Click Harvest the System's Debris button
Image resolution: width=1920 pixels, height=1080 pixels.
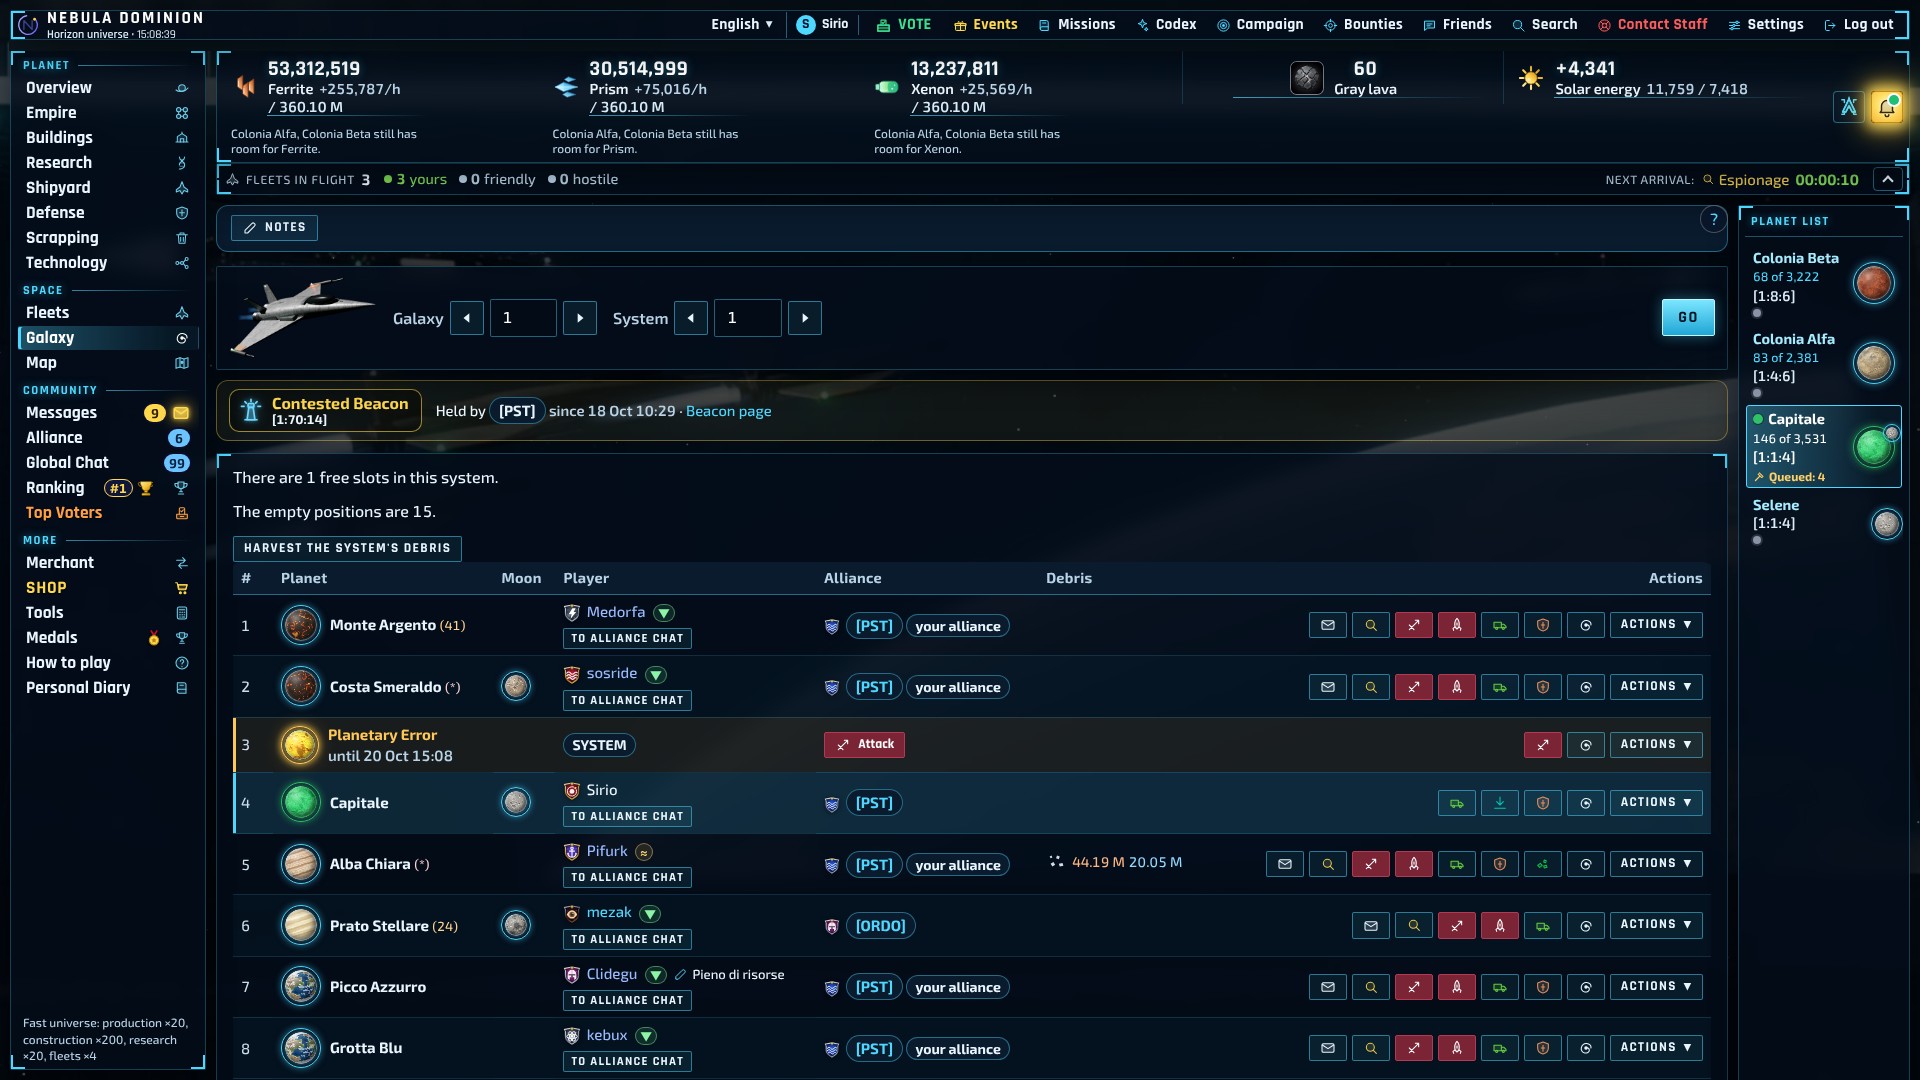[x=347, y=548]
